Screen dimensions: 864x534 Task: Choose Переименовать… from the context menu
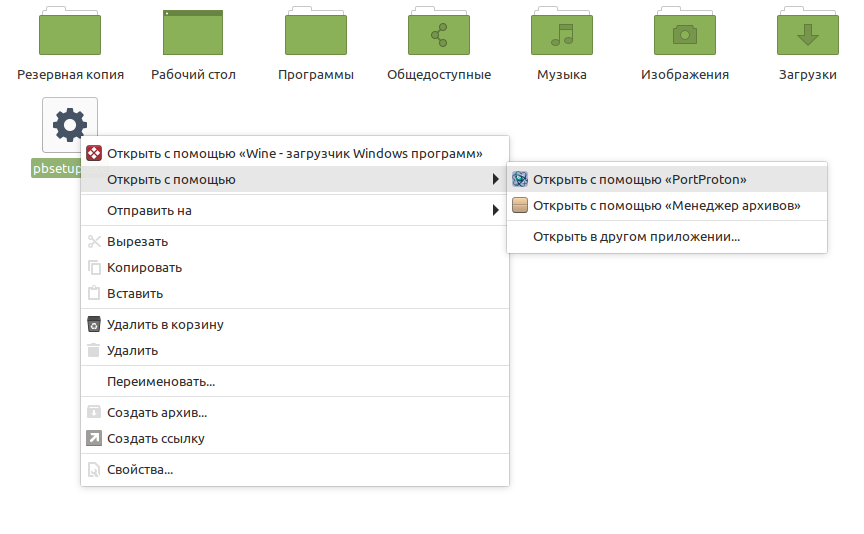click(x=295, y=381)
